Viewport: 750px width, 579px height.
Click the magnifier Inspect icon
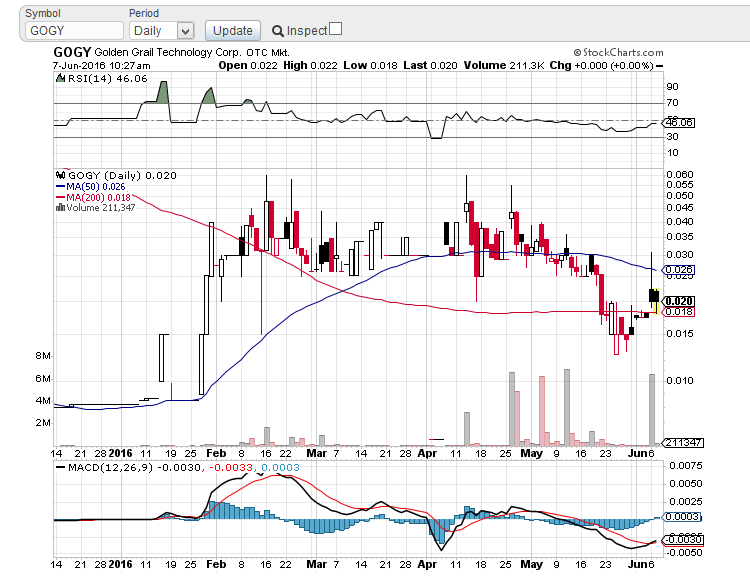(x=277, y=31)
